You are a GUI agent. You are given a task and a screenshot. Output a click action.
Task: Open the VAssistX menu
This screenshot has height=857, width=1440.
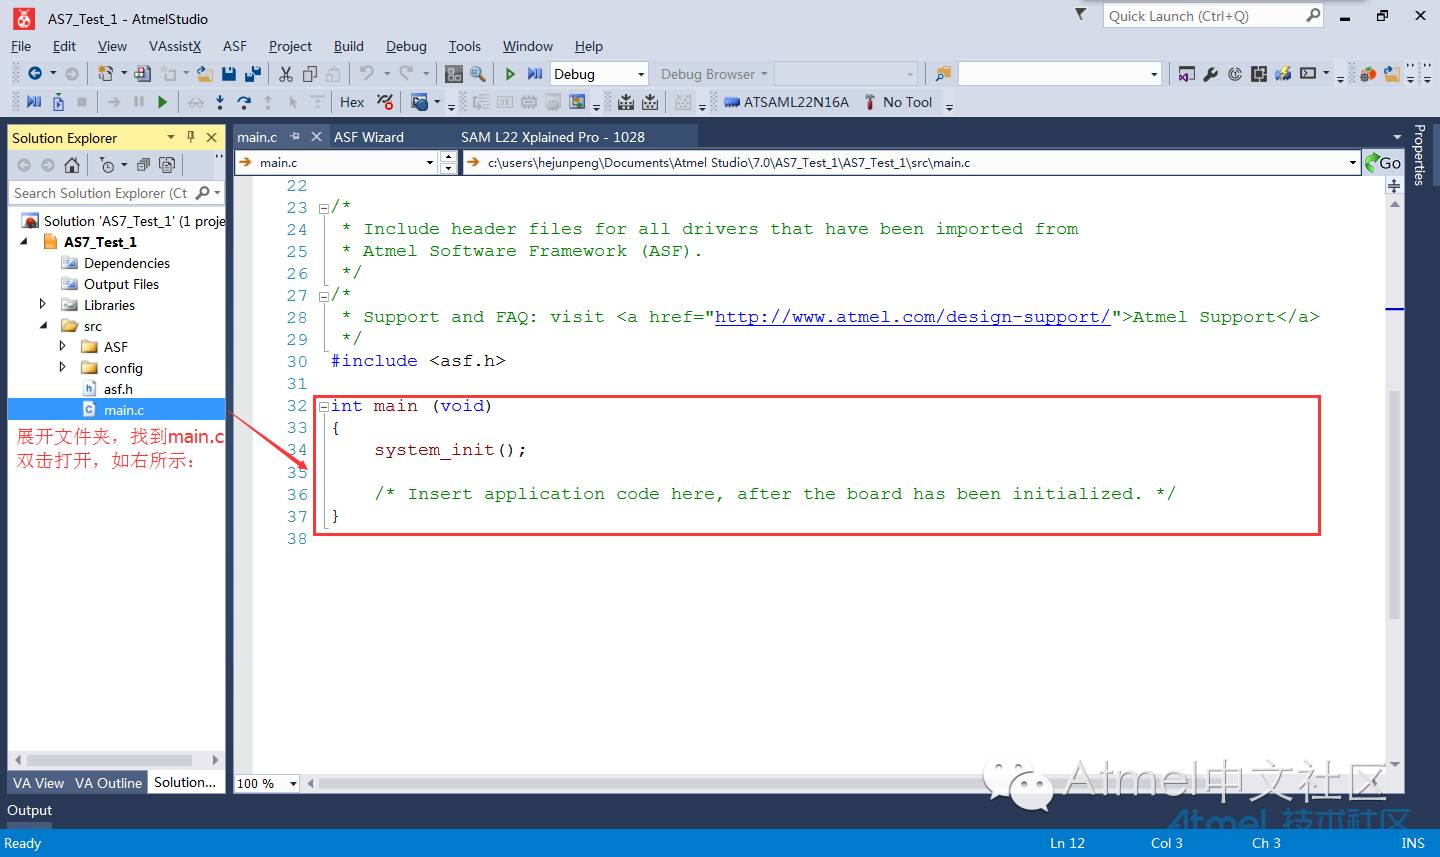[175, 46]
